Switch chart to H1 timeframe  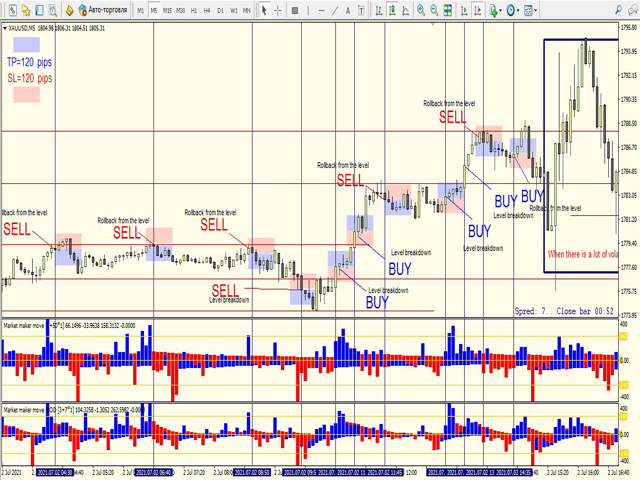(194, 10)
